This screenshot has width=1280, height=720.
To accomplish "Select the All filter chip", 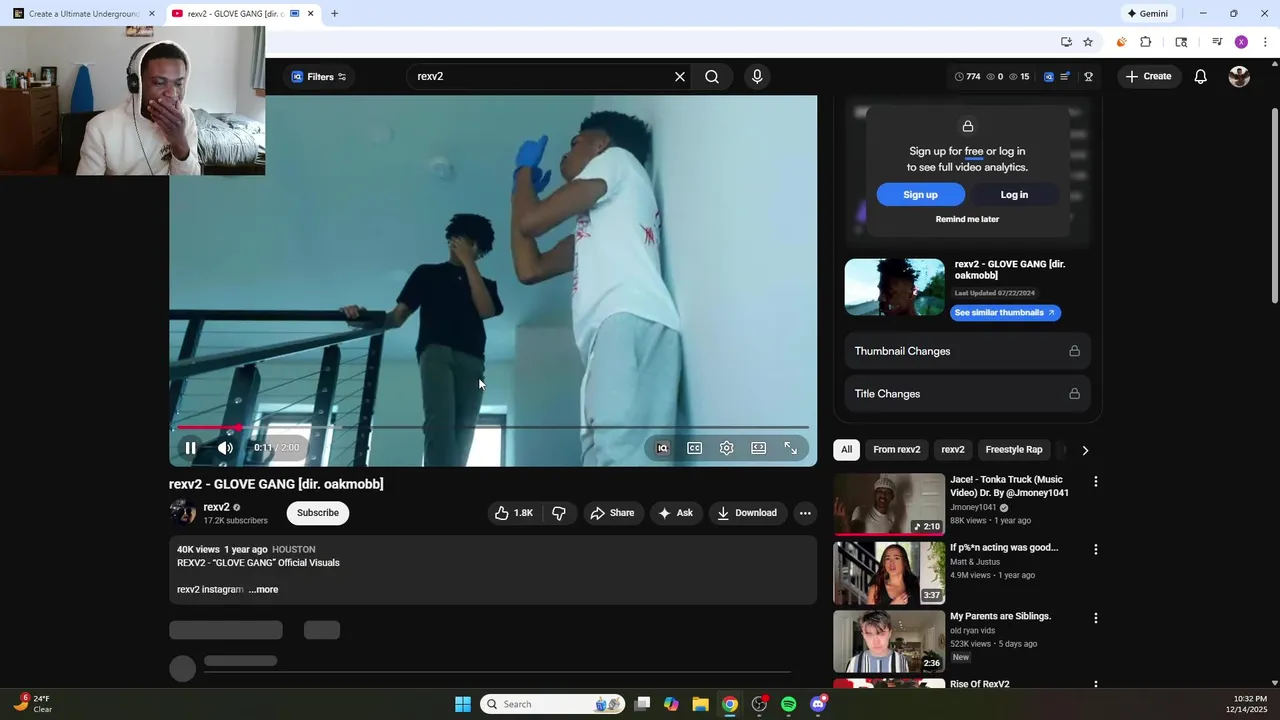I will coord(846,450).
